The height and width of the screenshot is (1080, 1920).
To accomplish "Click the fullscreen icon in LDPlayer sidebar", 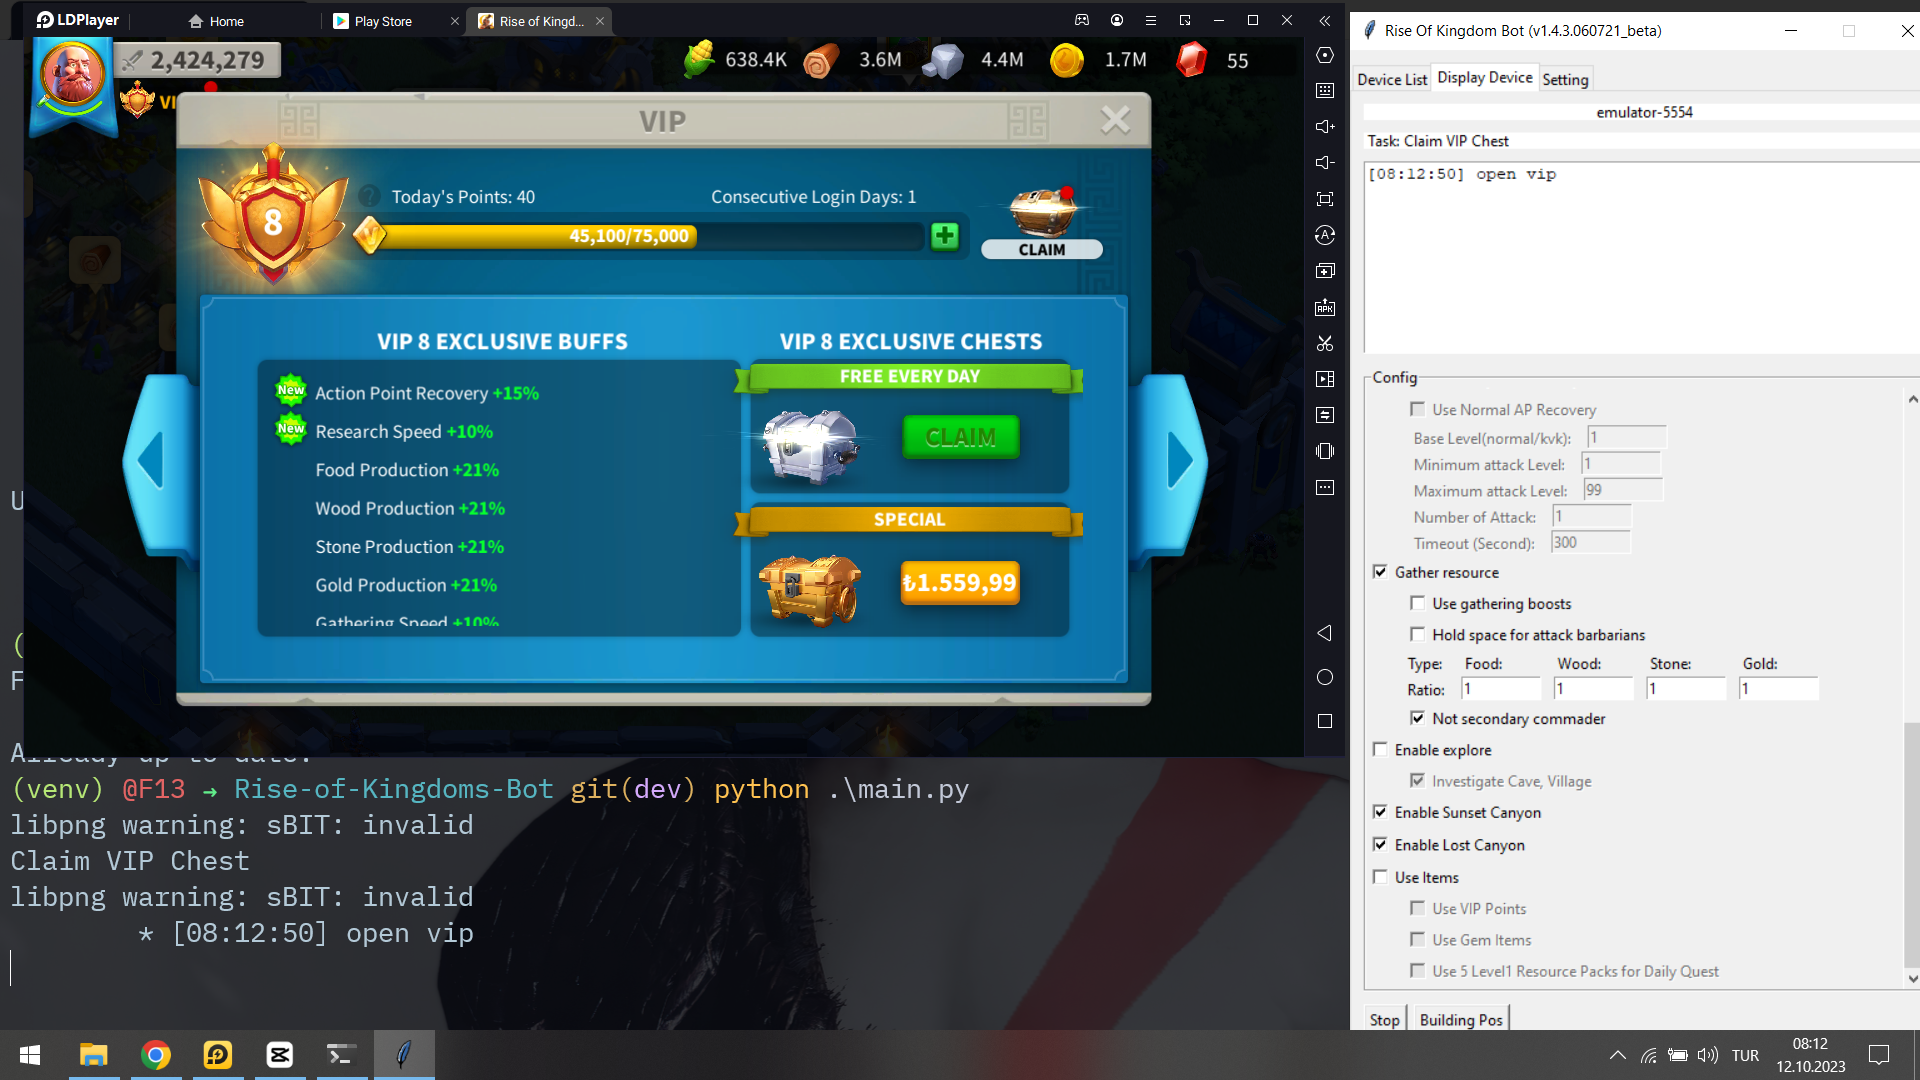I will click(x=1325, y=198).
